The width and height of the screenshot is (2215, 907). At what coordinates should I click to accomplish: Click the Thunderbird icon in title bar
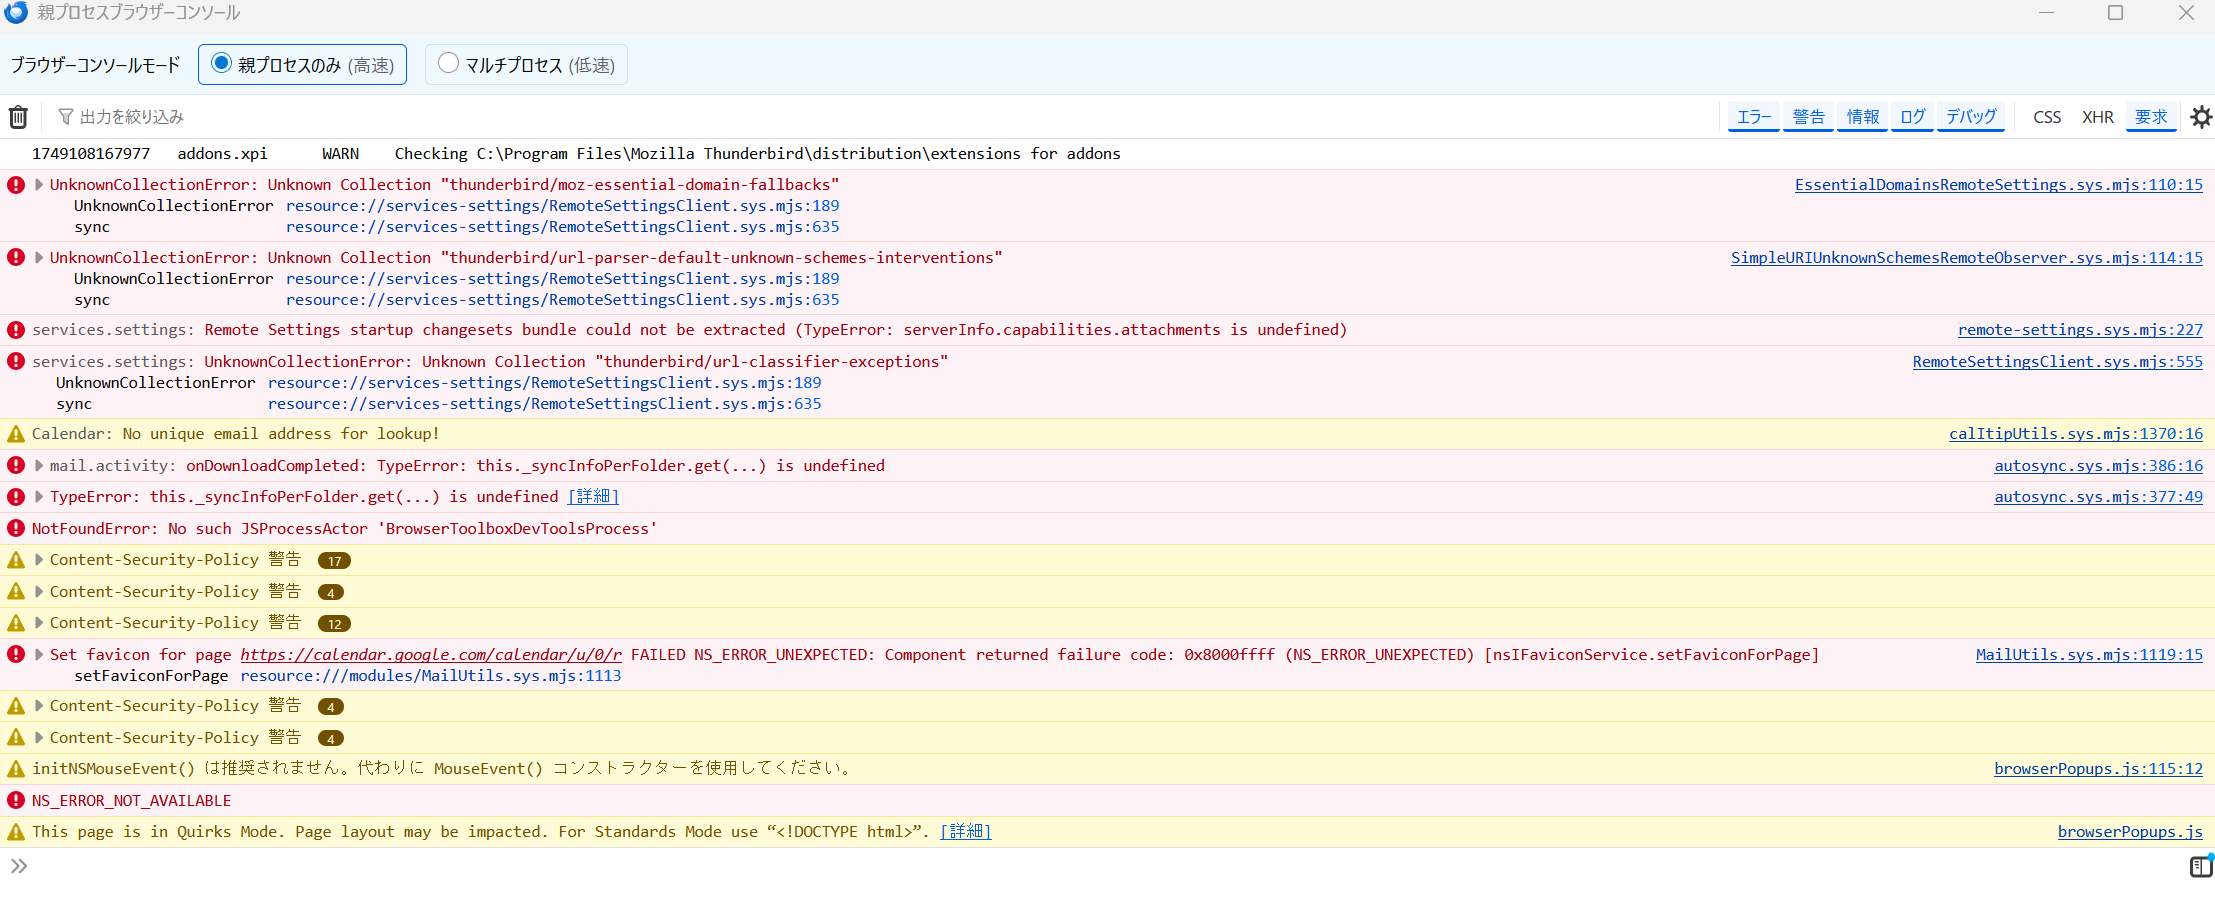click(16, 13)
